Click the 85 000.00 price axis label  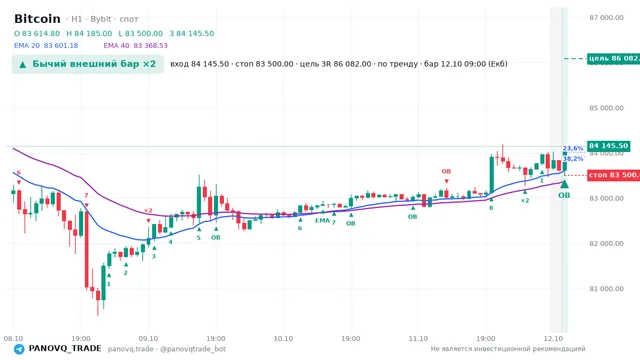[606, 108]
